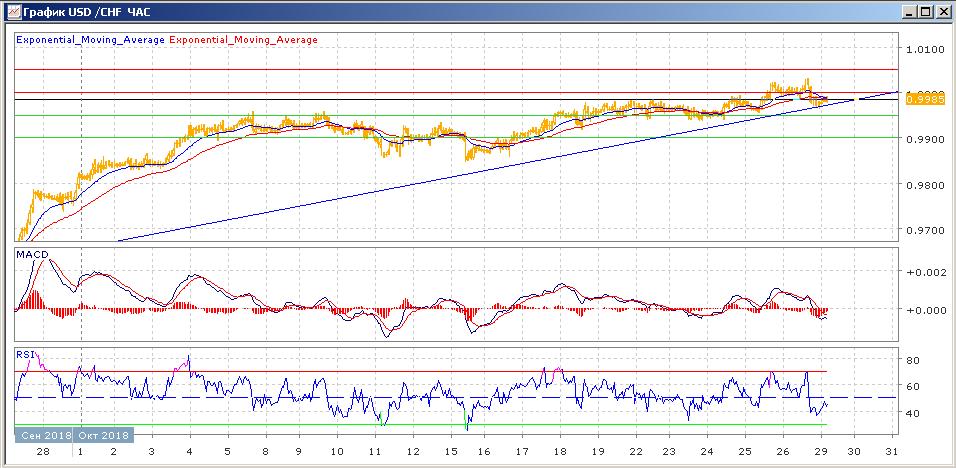Click date 15 on the time axis

point(451,452)
